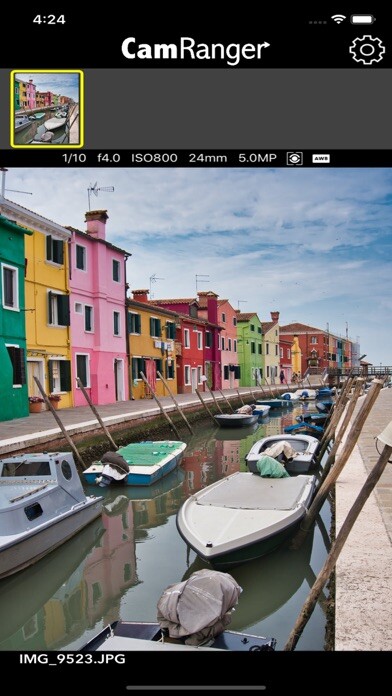Tap the main photo preview of colorful houses
392x696 pixels.
pyautogui.click(x=196, y=409)
